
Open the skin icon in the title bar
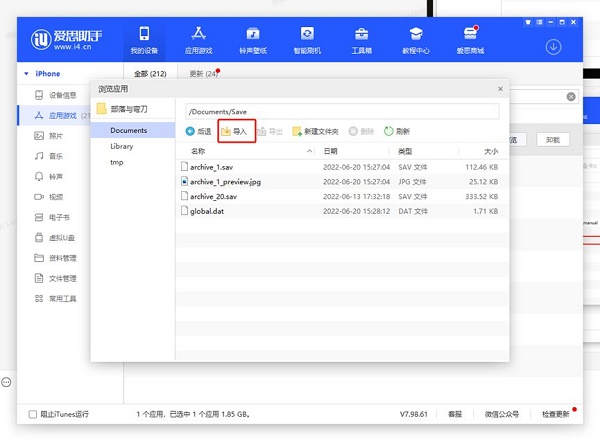[528, 22]
